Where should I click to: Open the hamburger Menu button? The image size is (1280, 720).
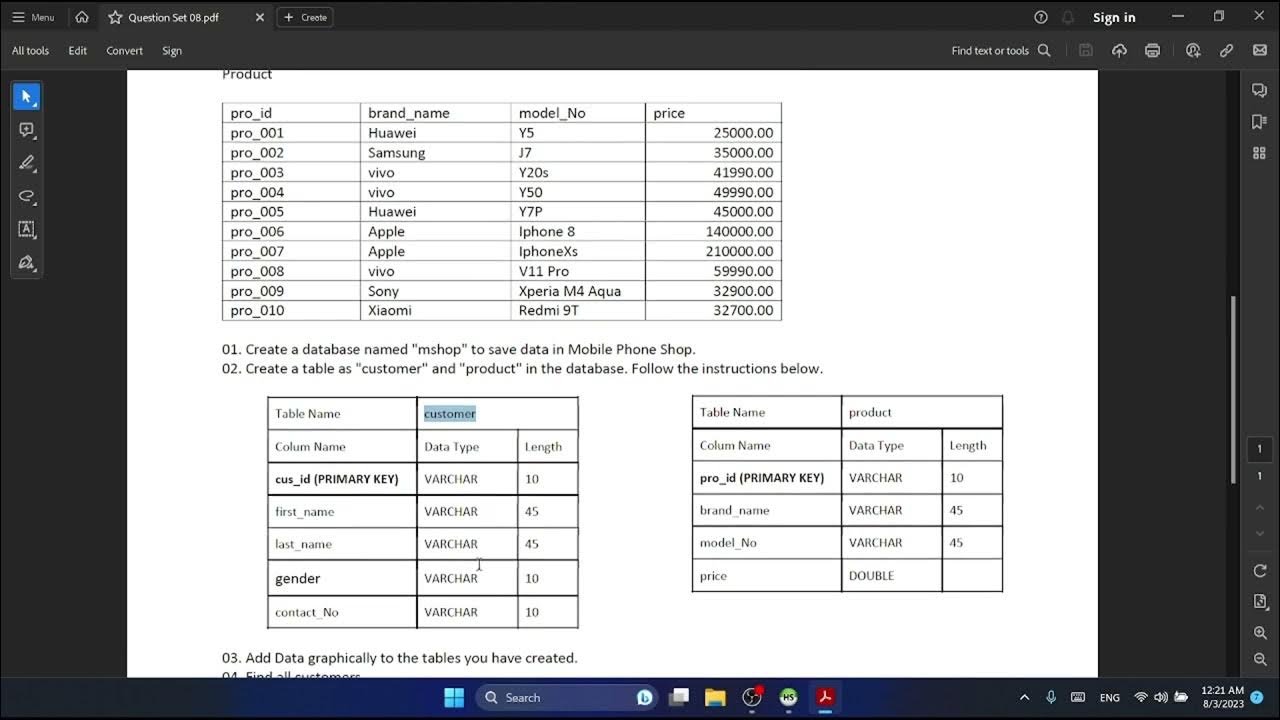tap(33, 17)
